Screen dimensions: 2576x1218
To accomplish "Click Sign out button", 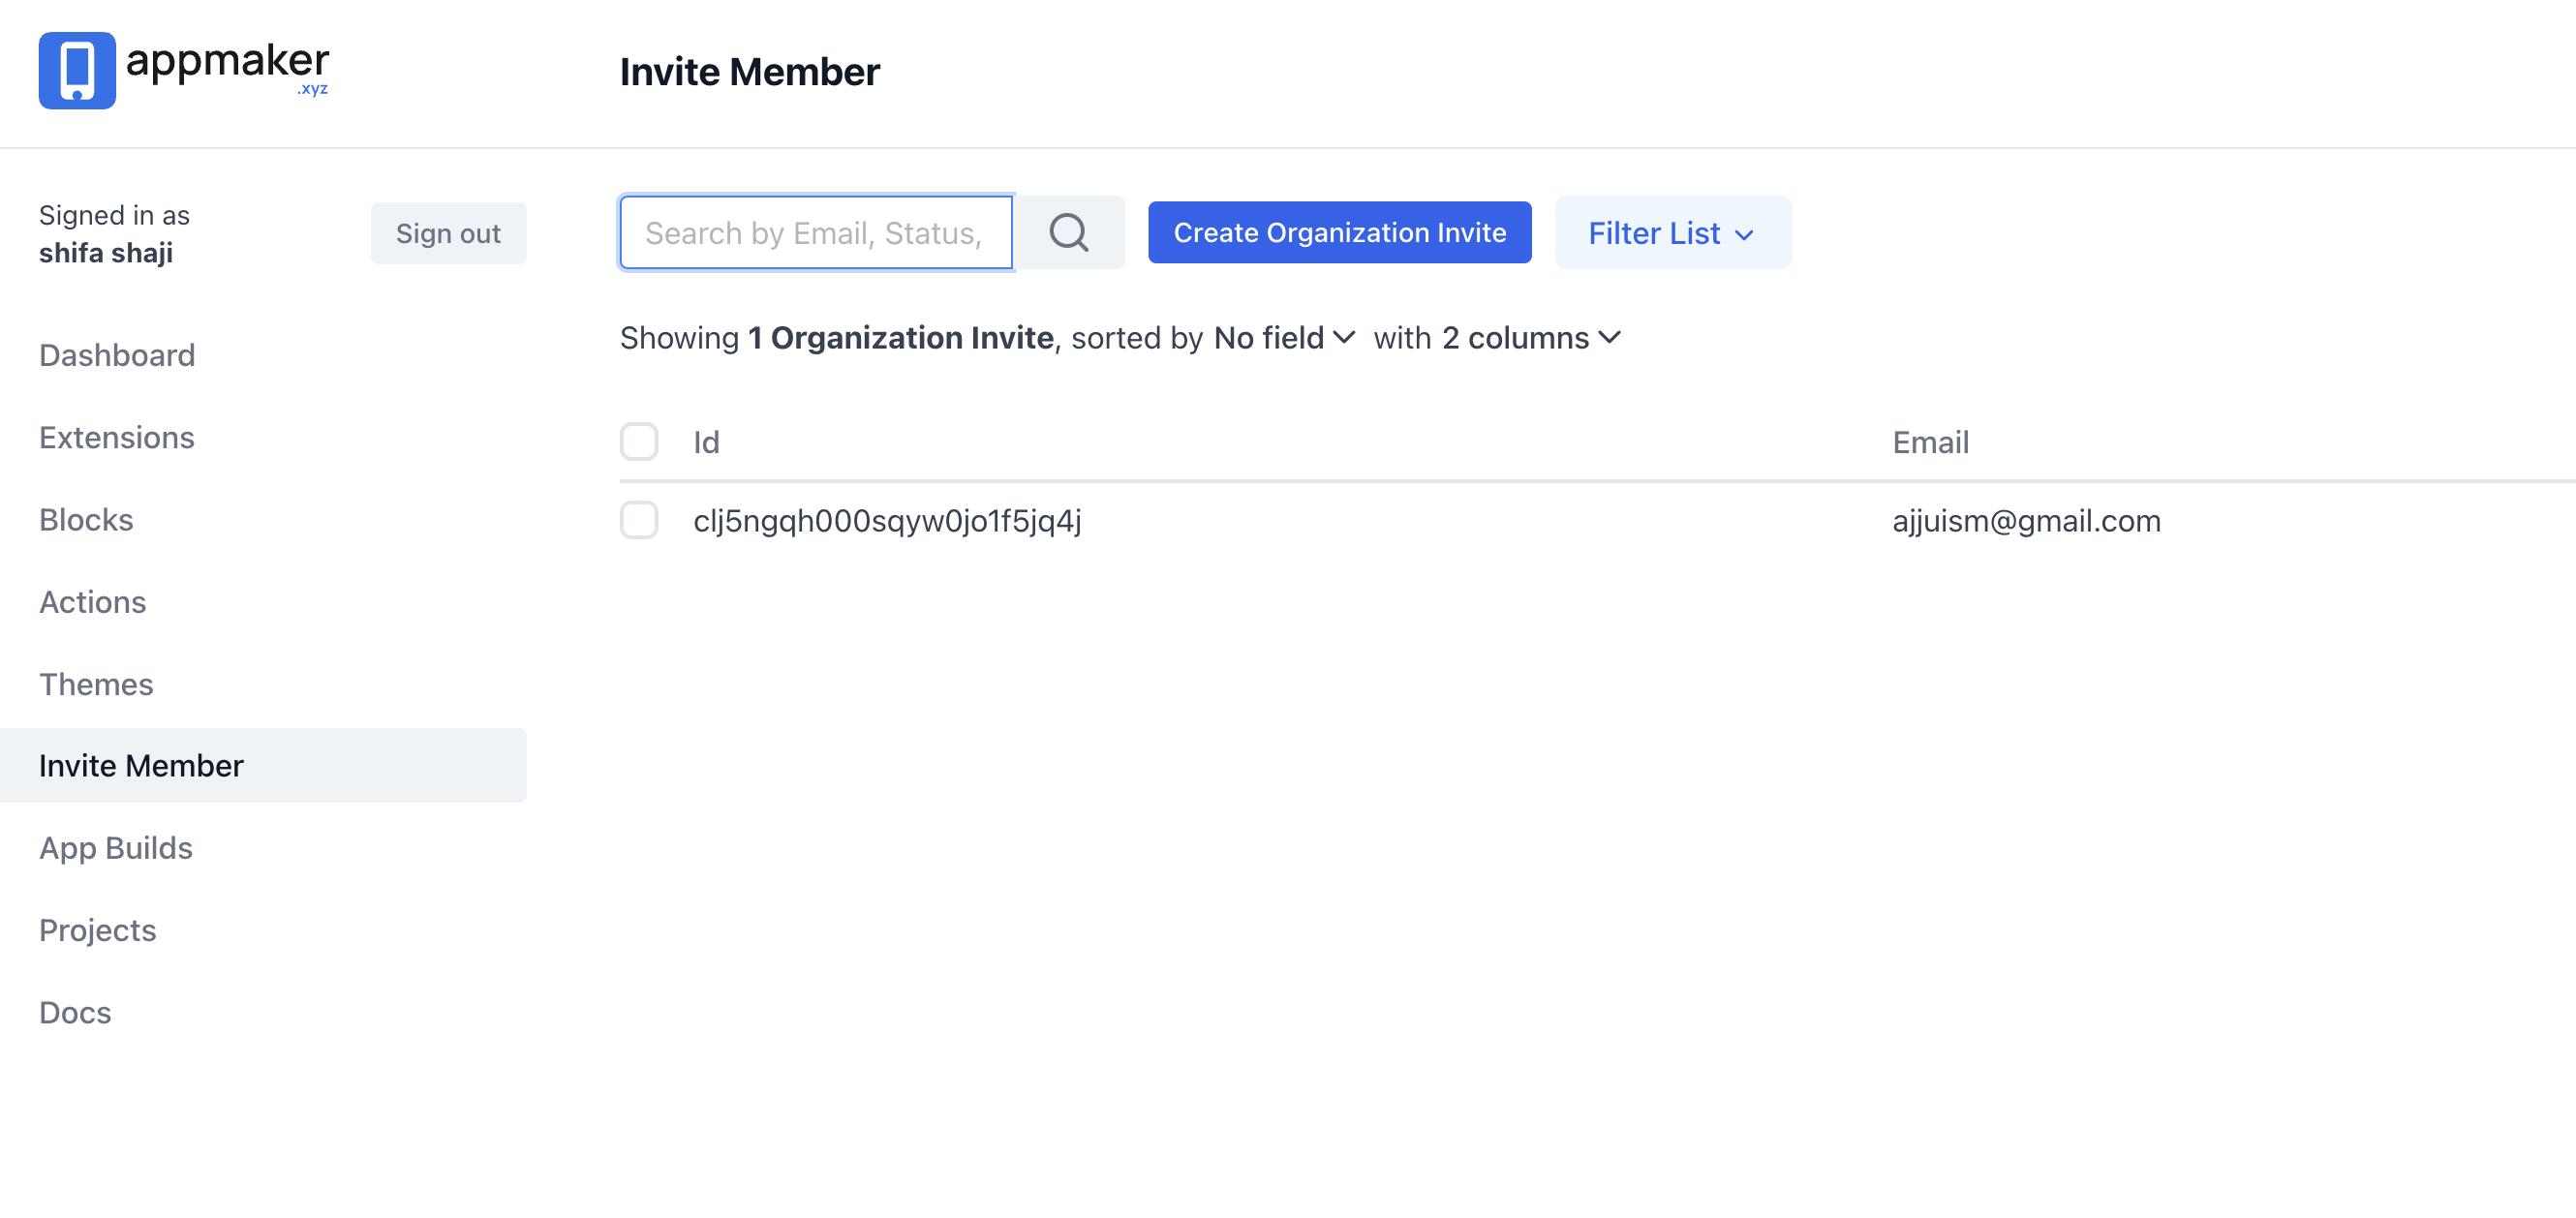I will (x=446, y=231).
